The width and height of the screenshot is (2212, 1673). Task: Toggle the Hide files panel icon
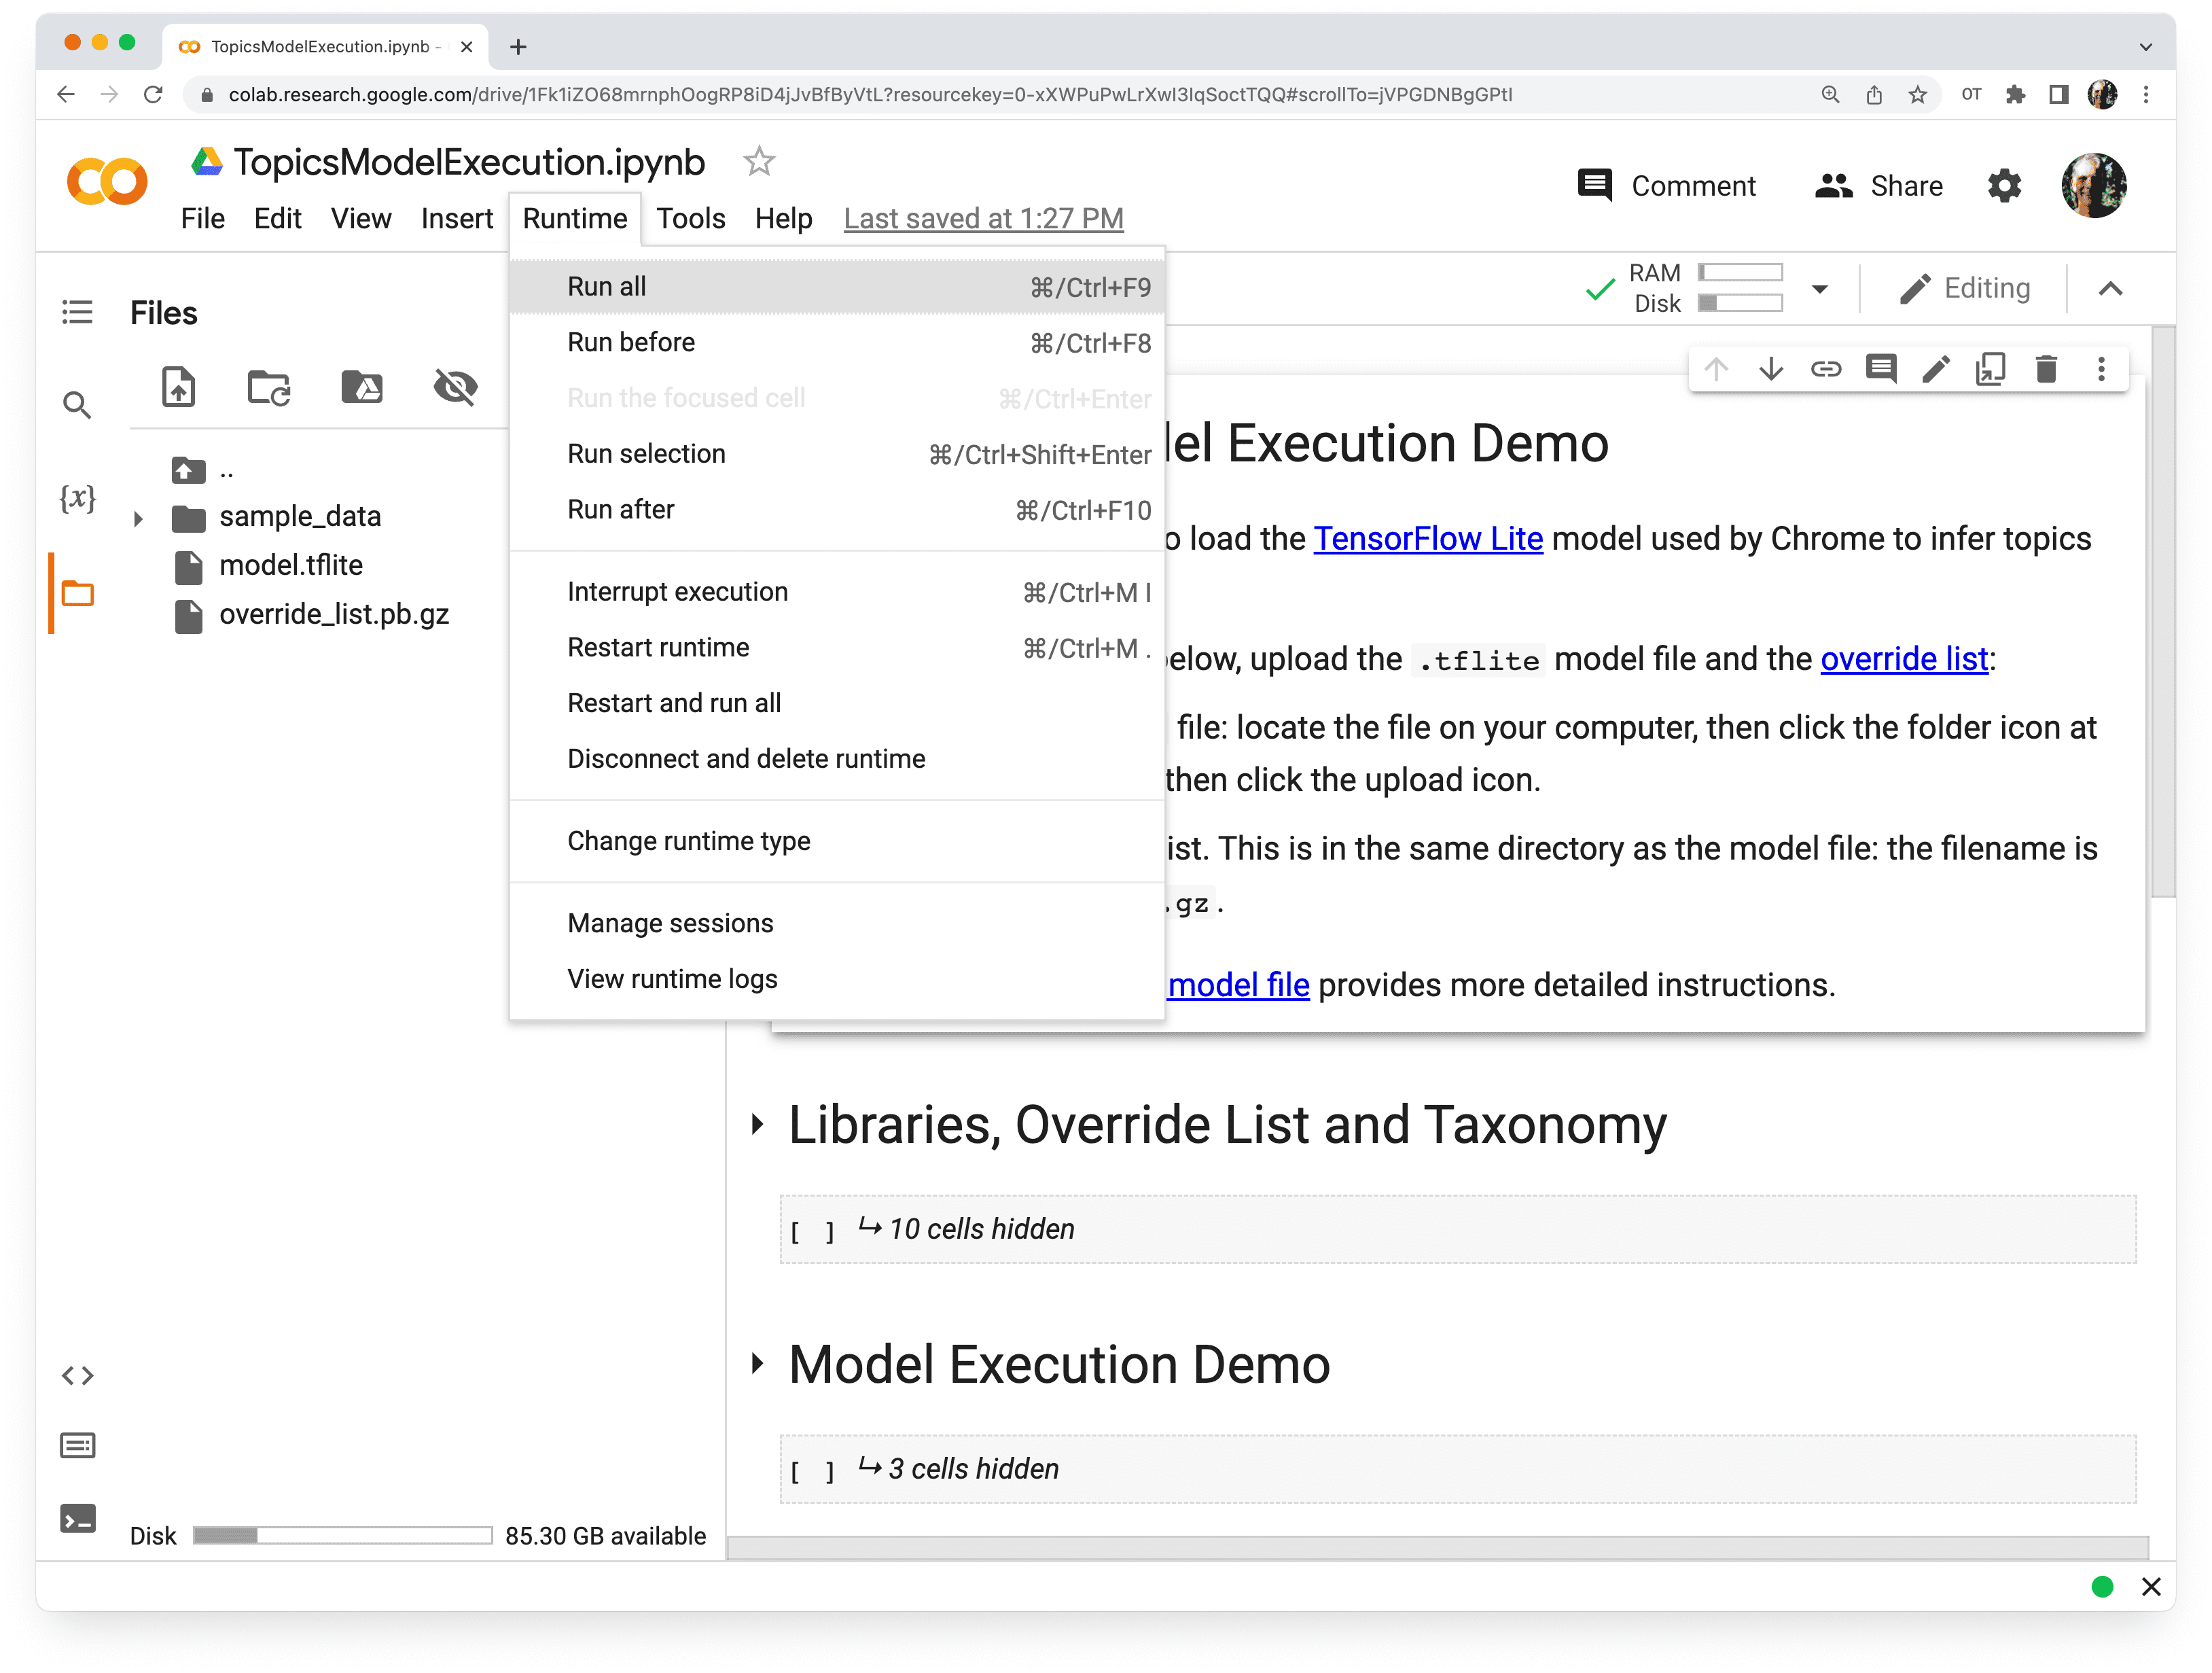453,387
